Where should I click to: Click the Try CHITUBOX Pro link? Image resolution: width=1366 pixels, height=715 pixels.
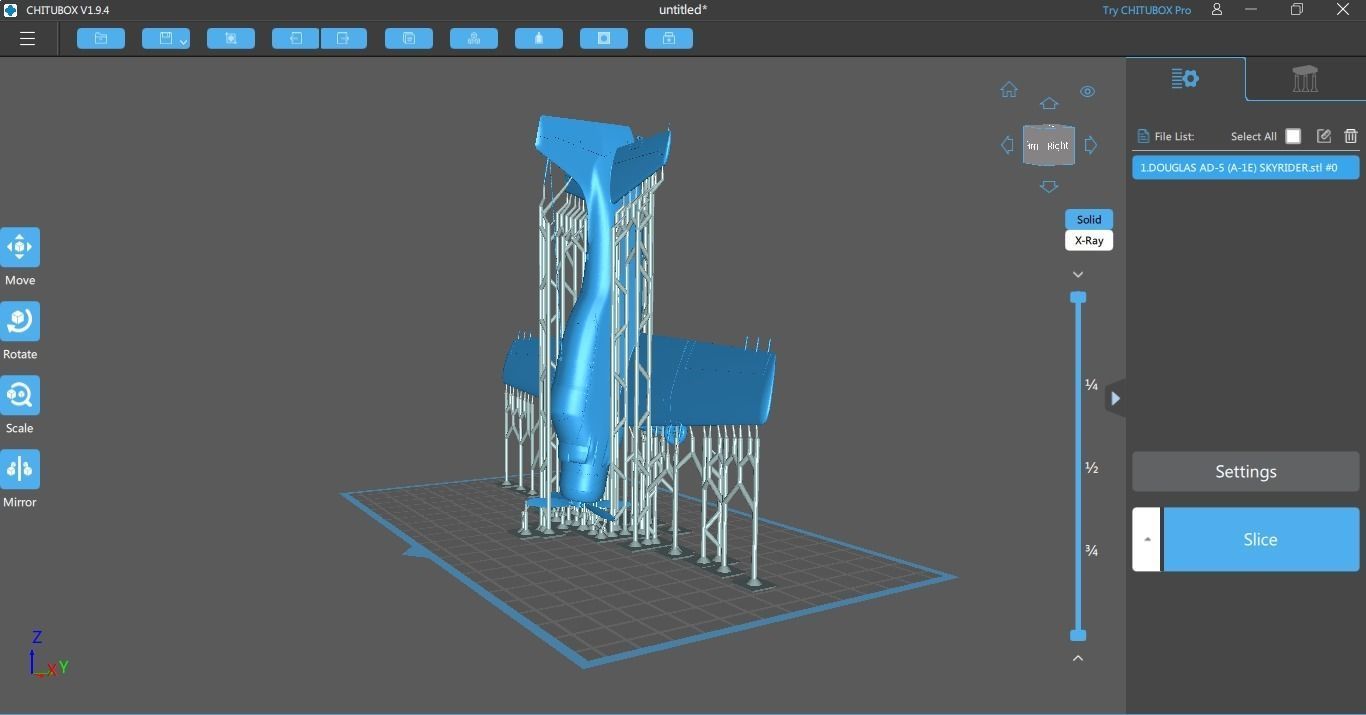(1146, 10)
